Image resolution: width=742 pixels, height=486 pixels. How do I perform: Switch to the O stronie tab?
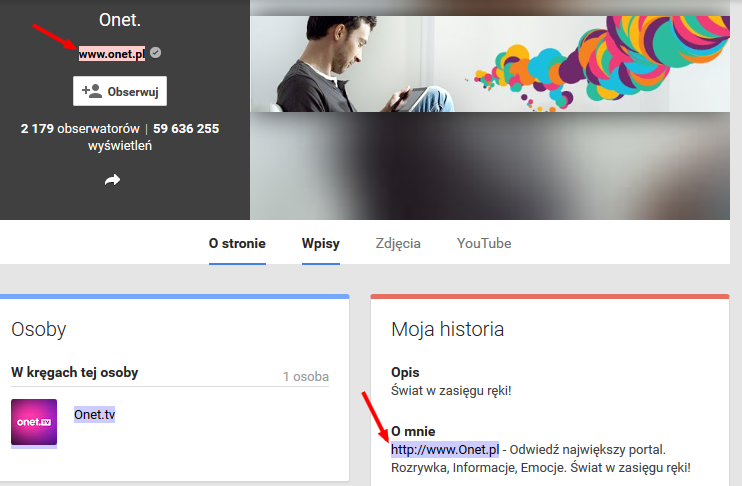tap(237, 243)
